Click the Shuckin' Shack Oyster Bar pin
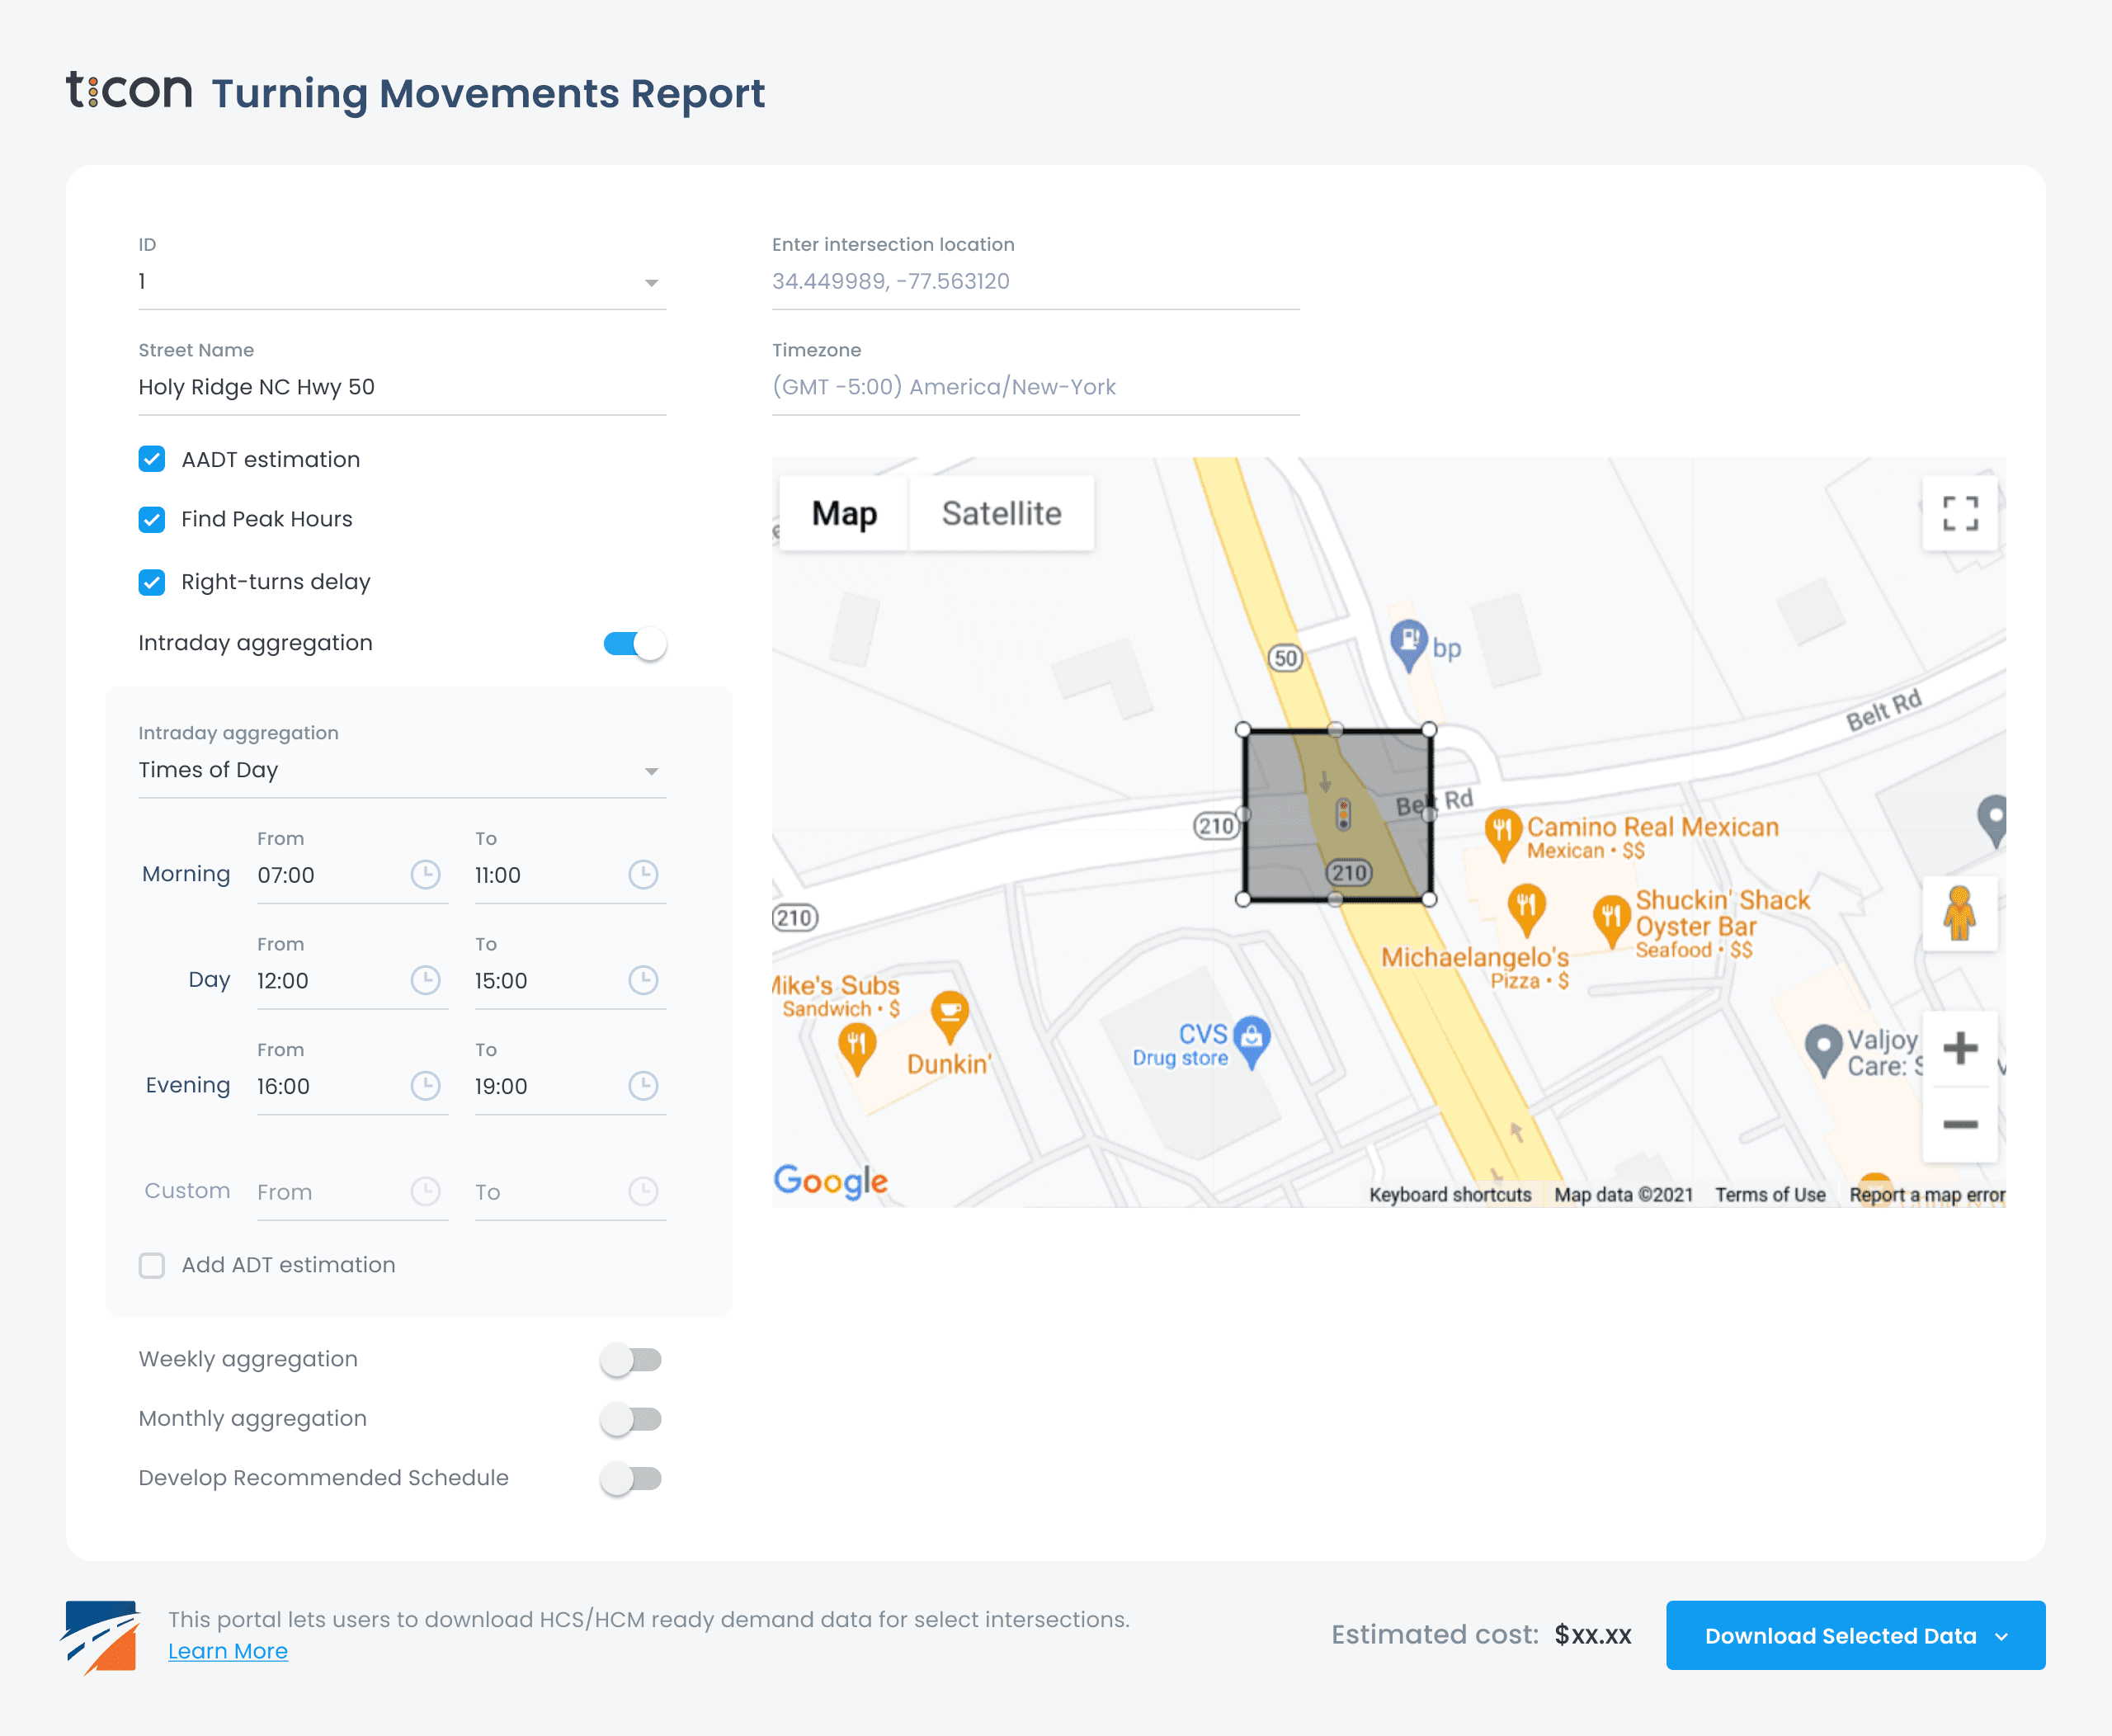The image size is (2112, 1736). [1611, 920]
